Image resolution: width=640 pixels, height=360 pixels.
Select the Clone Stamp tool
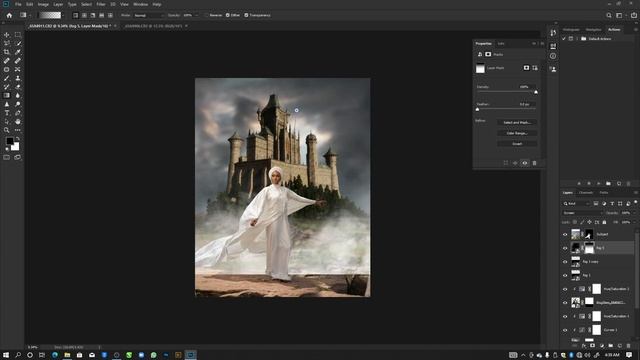(18, 78)
